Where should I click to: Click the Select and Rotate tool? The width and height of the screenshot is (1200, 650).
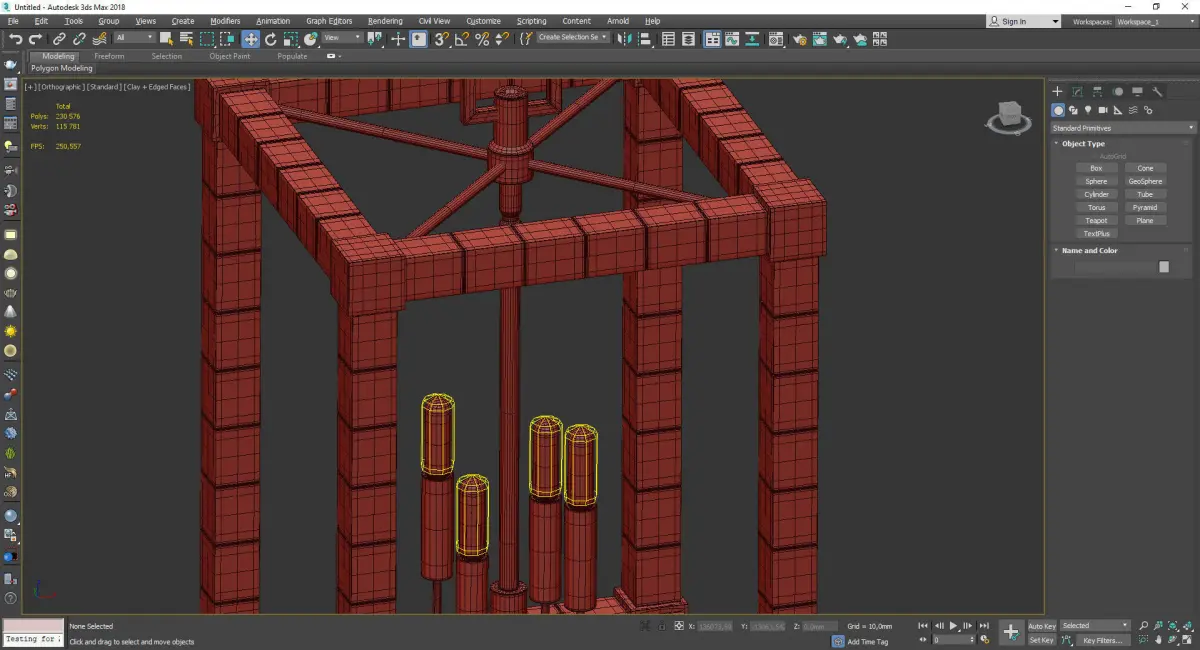(270, 39)
